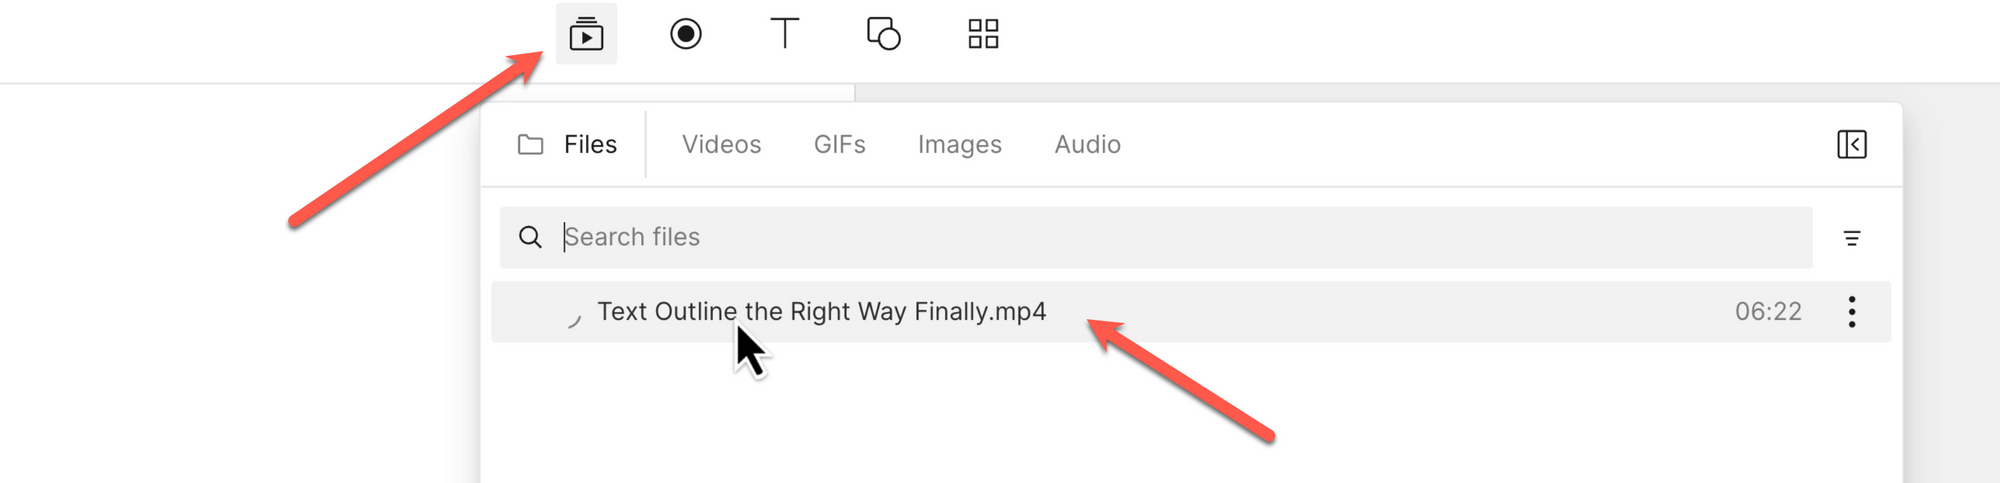
Task: Click the folder icon beside Files
Action: (x=530, y=145)
